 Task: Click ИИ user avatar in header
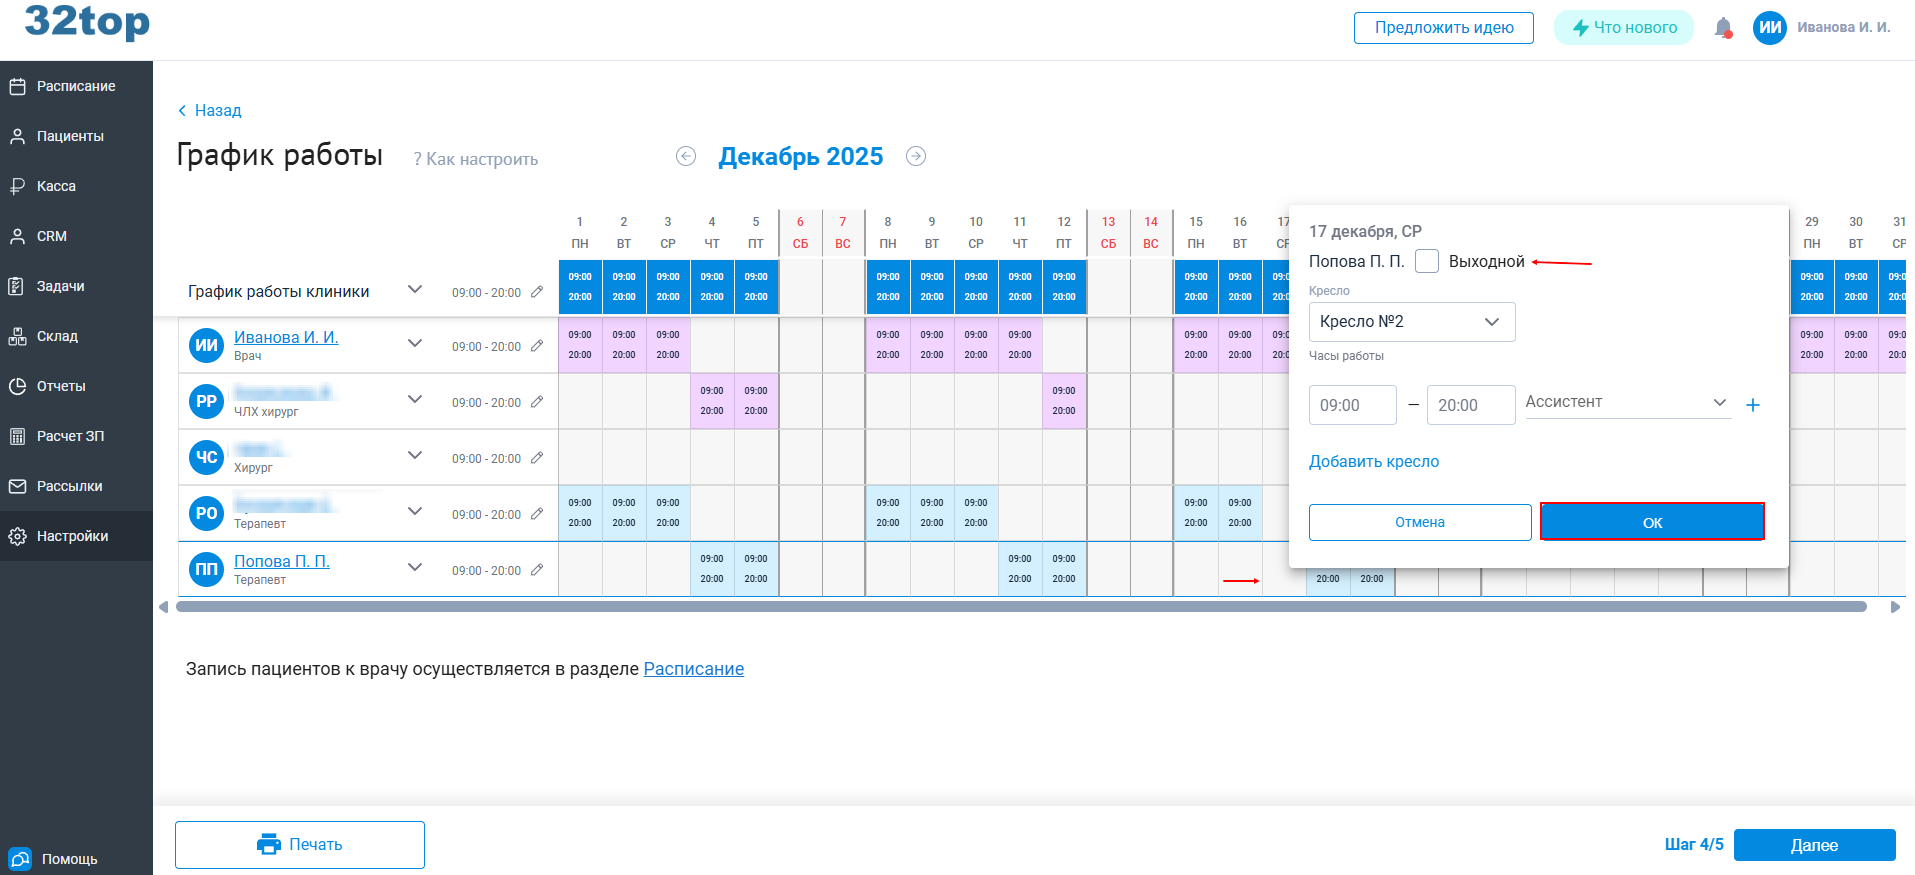(1769, 28)
